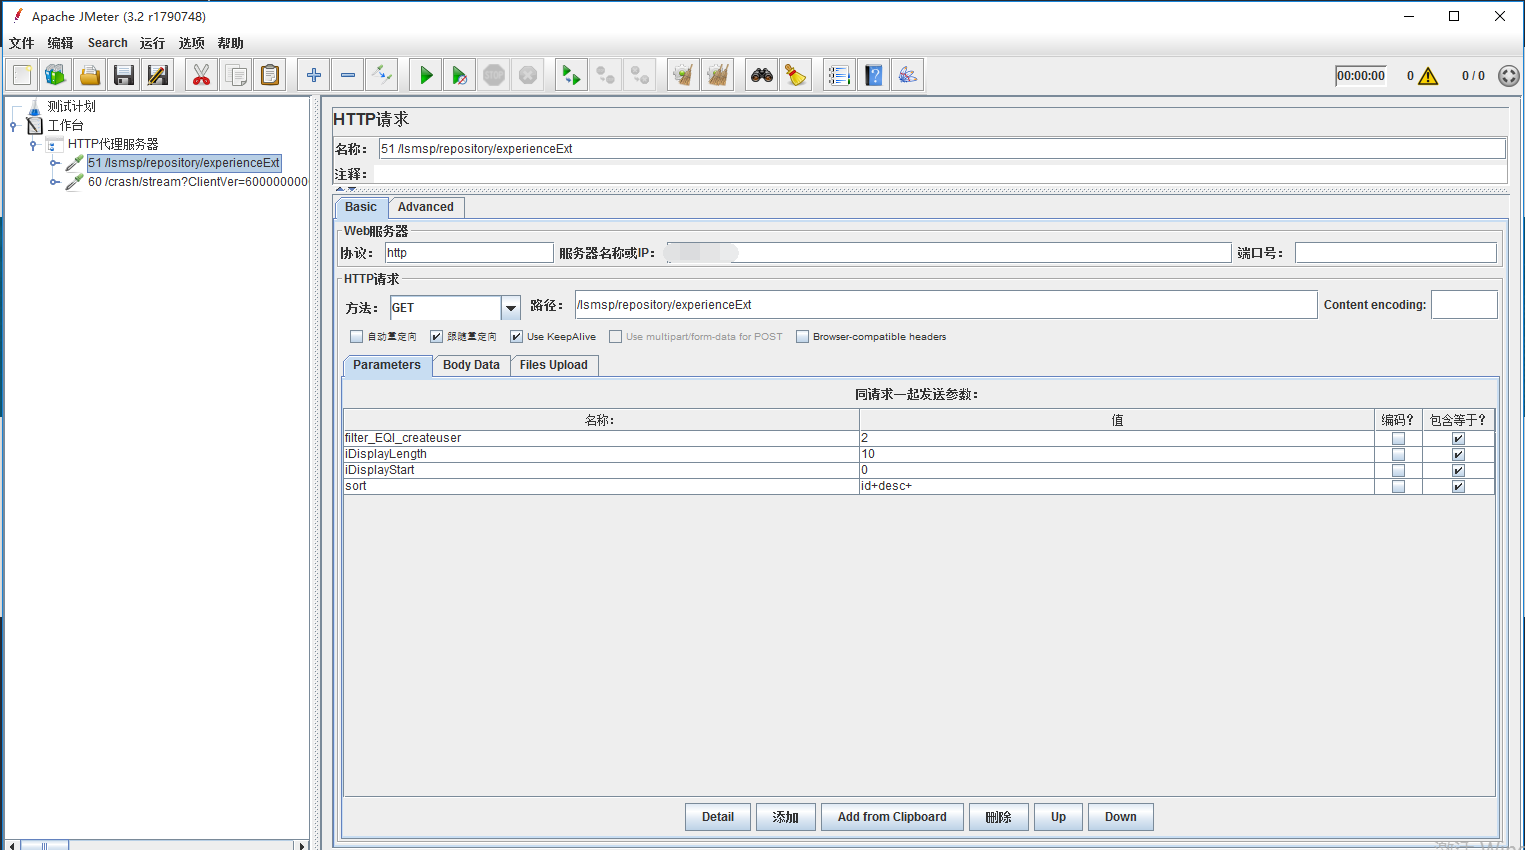This screenshot has width=1525, height=850.
Task: Collapse the HTTP代理服务器 tree toggle
Action: point(33,144)
